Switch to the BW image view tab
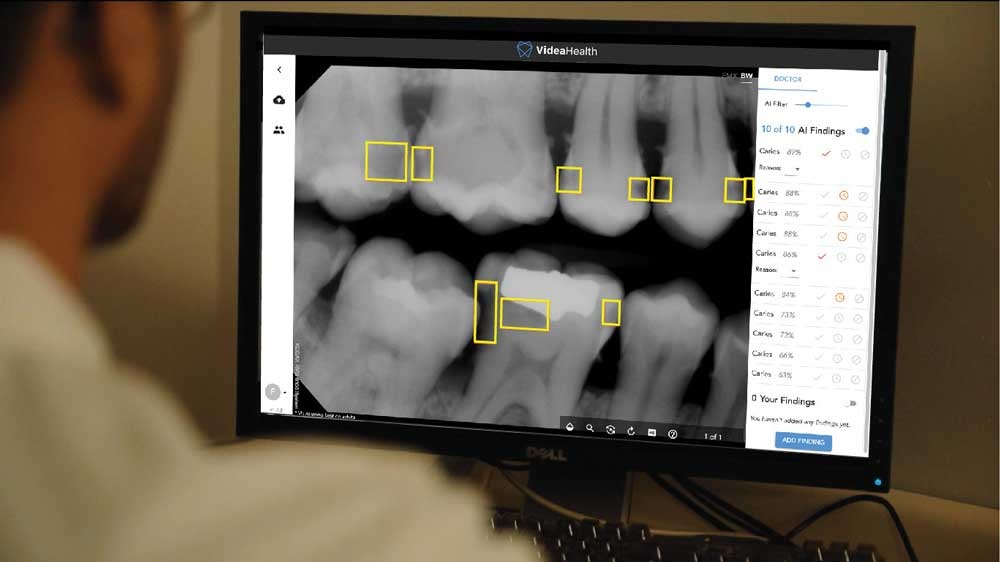Image resolution: width=1000 pixels, height=562 pixels. (x=746, y=76)
